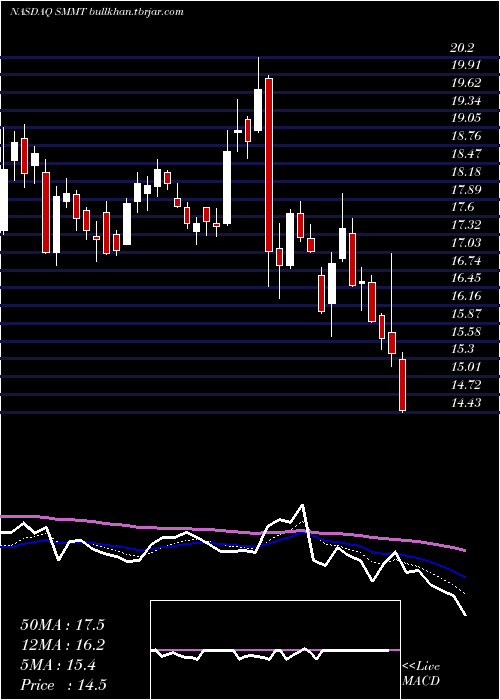Viewport: 500px width, 700px height.
Task: Click the Price : 14.5 readout
Action: click(x=62, y=685)
